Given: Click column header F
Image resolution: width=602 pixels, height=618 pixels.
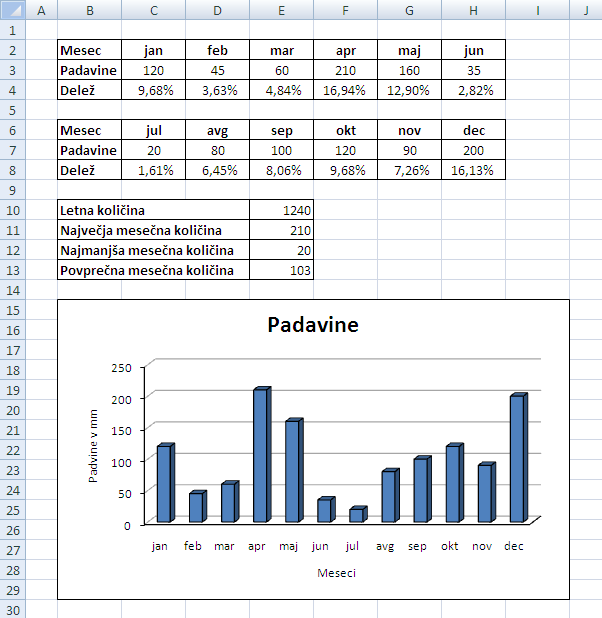Looking at the screenshot, I should click(345, 10).
